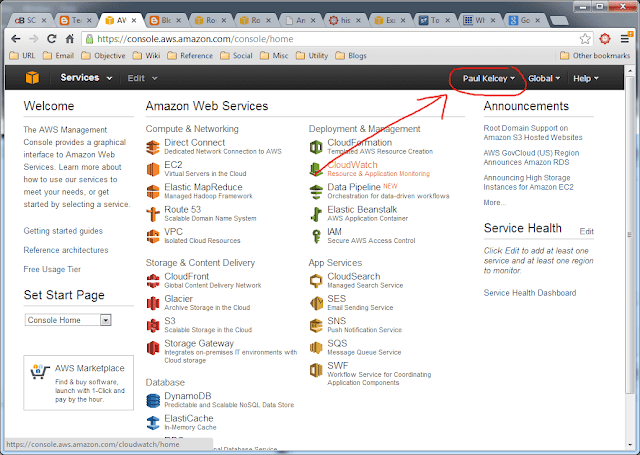Screen dimensions: 640x455
Task: Click the S3 bucket icon
Action: pyautogui.click(x=153, y=326)
